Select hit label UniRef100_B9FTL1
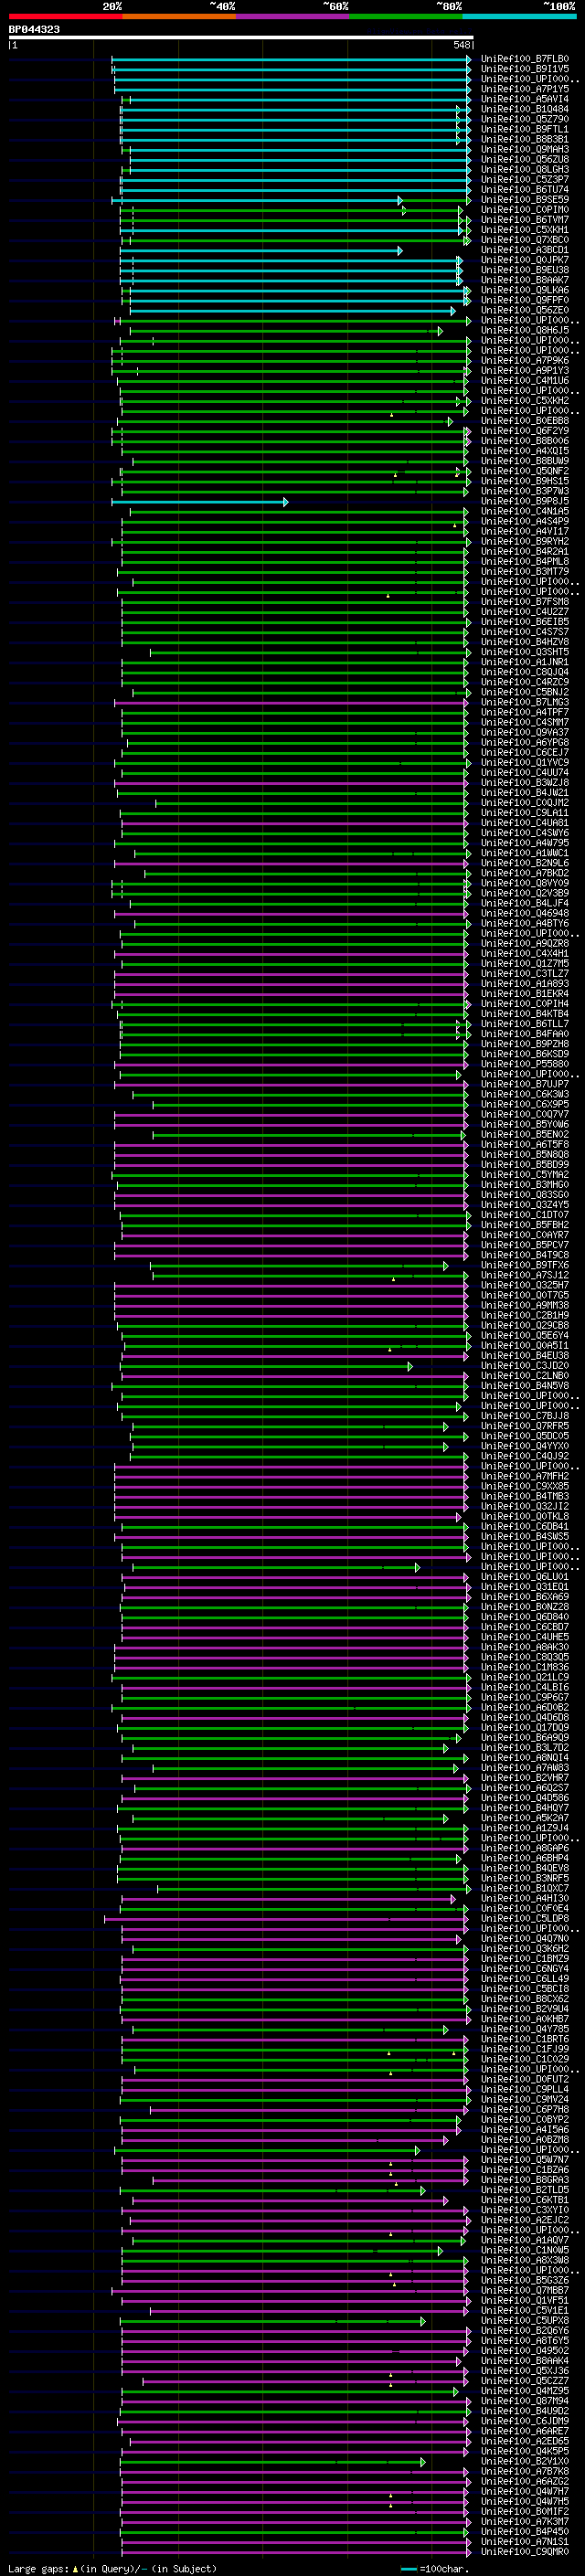 pos(525,129)
